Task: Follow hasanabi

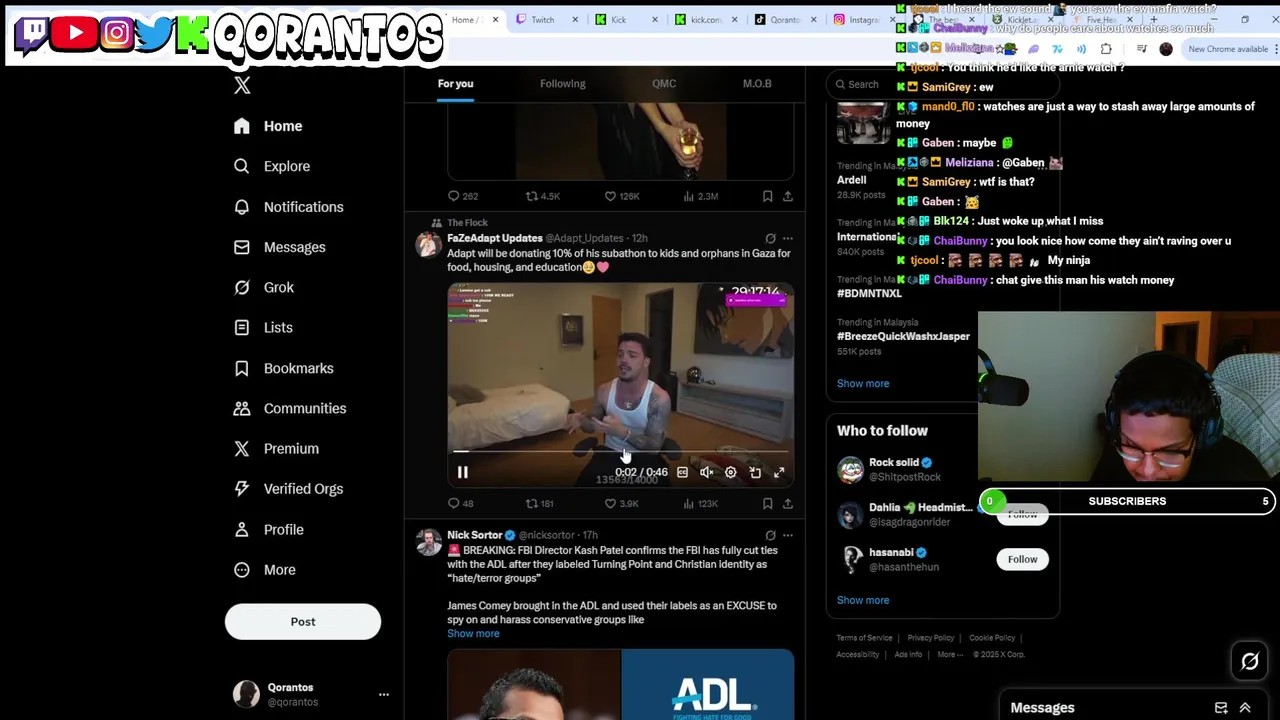Action: pos(1022,560)
